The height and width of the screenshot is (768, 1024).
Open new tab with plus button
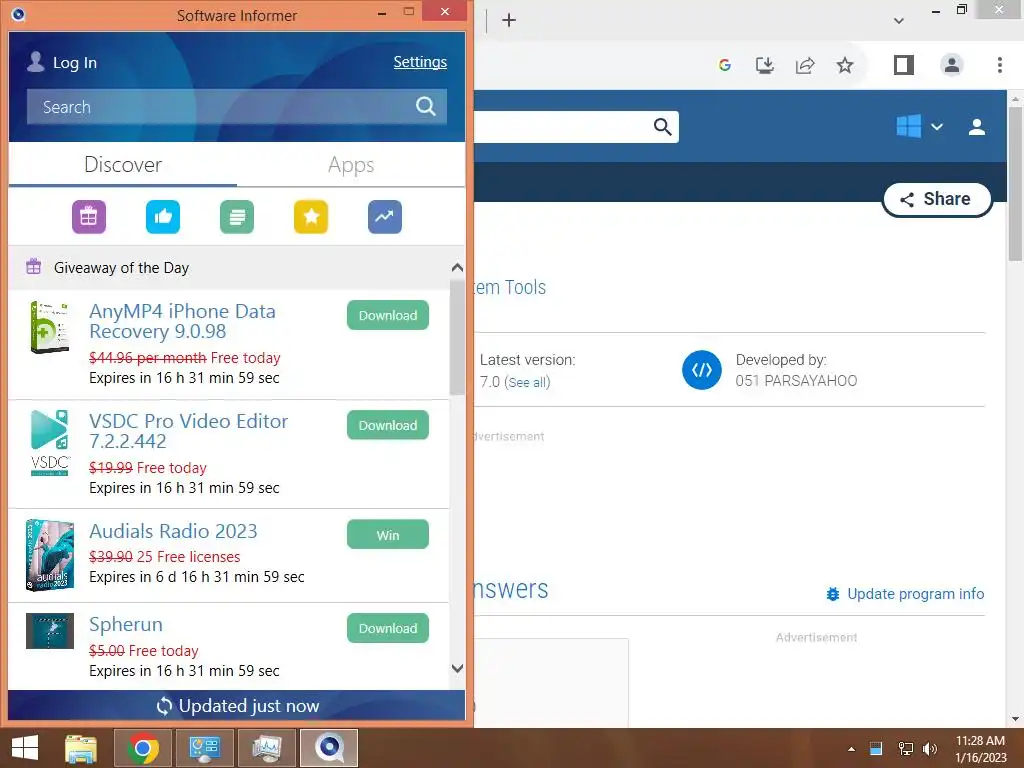click(509, 20)
